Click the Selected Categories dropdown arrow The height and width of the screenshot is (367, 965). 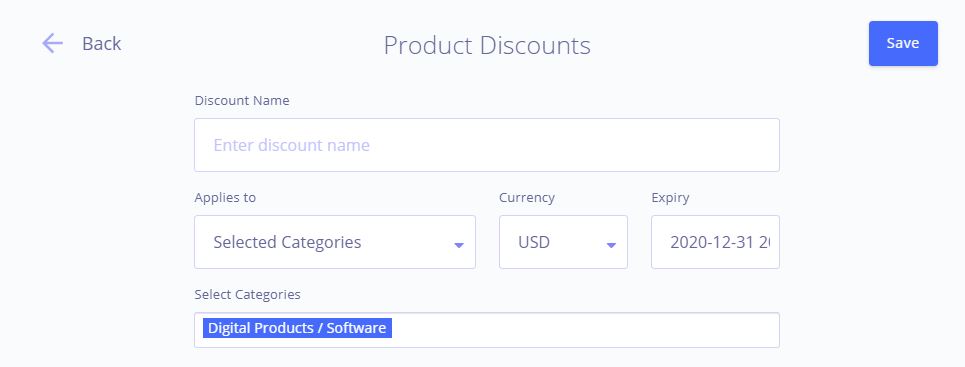pos(458,245)
